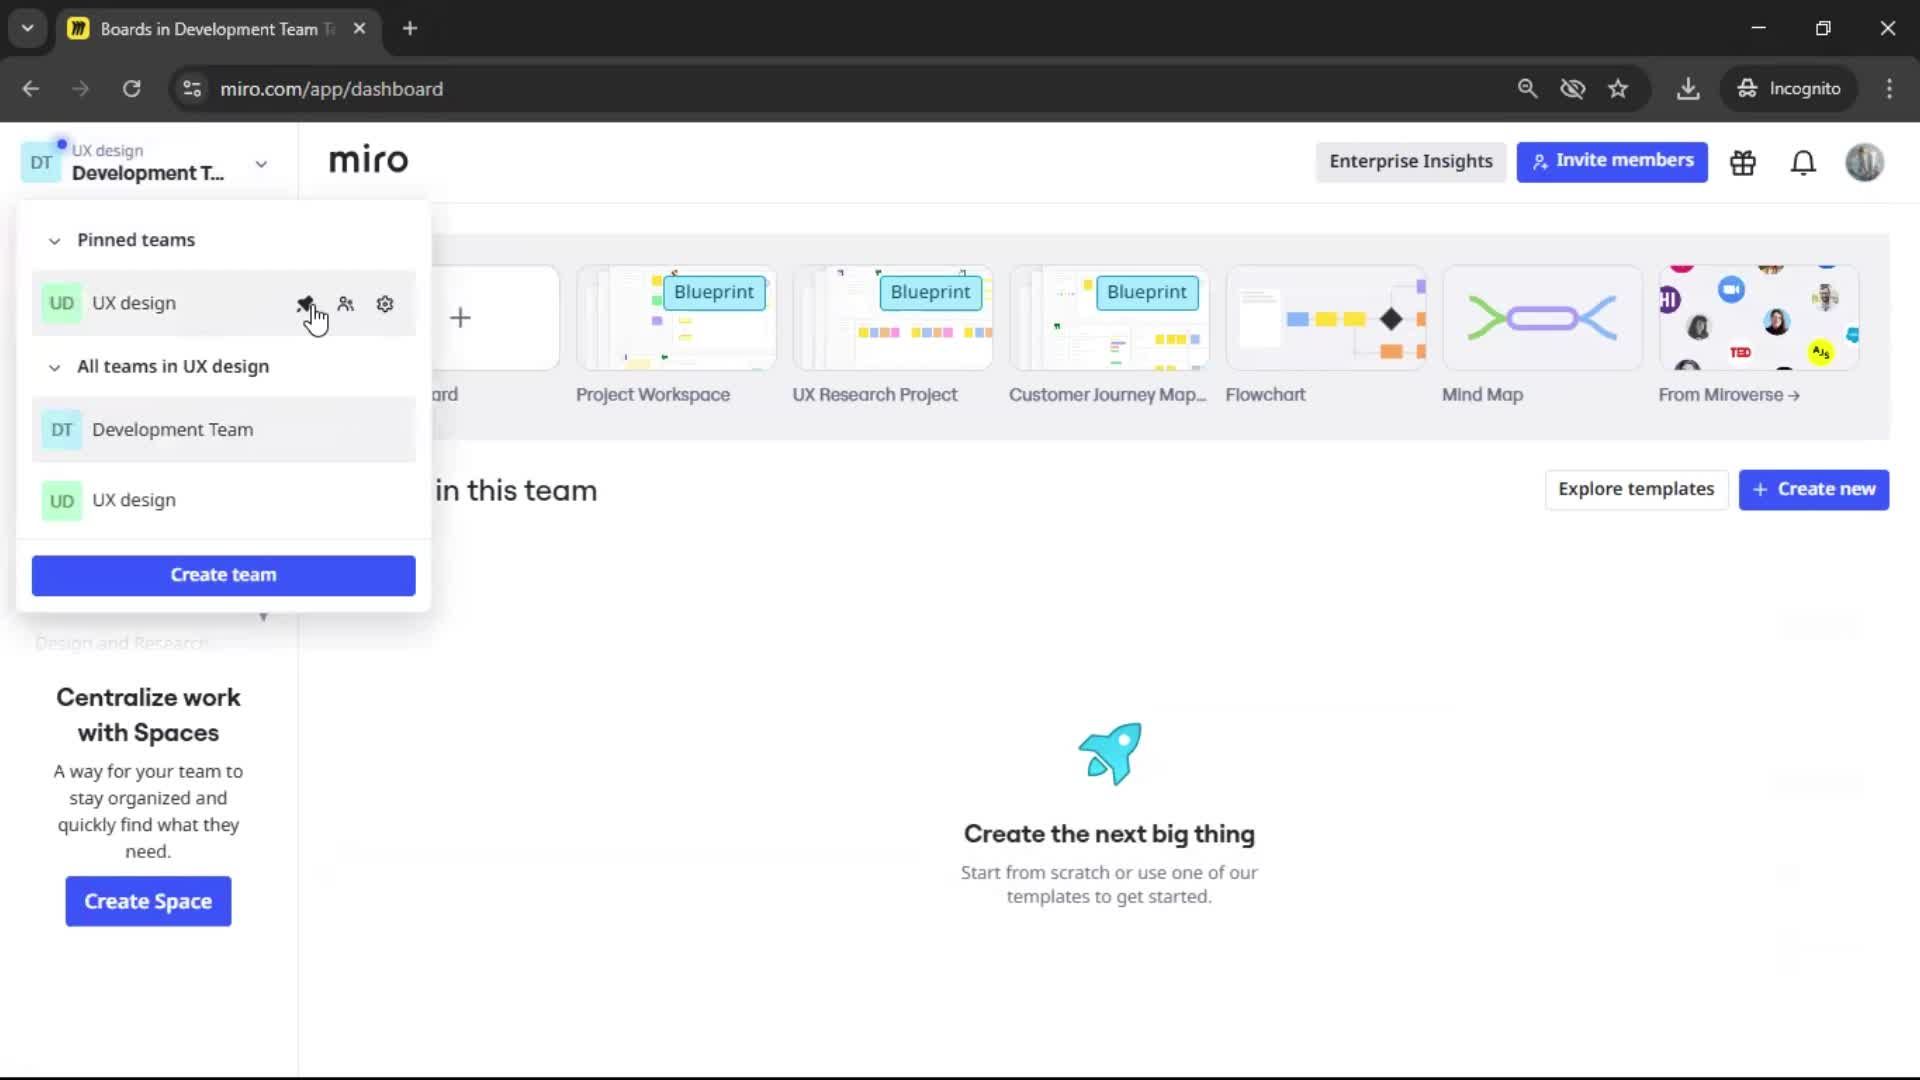Open browser downloads

point(1688,89)
